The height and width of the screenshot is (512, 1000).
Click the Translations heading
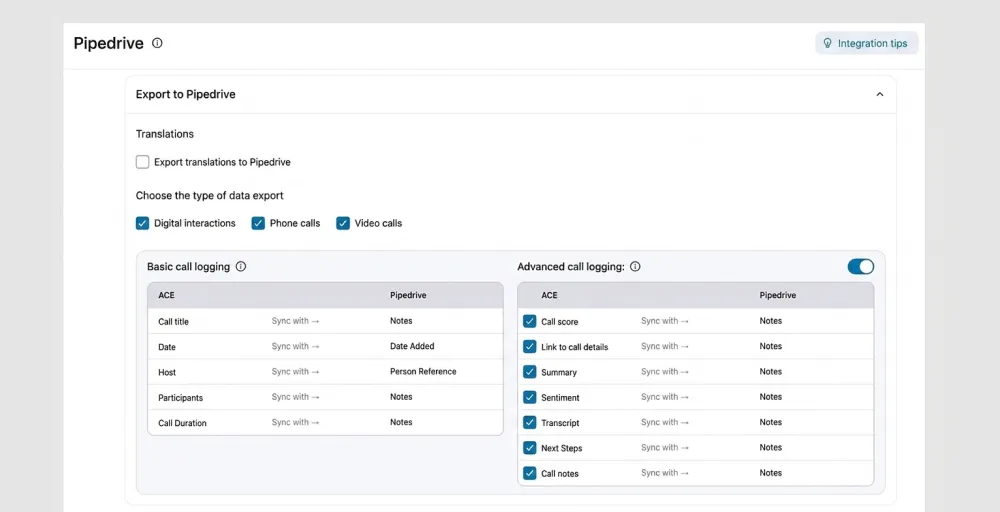point(165,134)
